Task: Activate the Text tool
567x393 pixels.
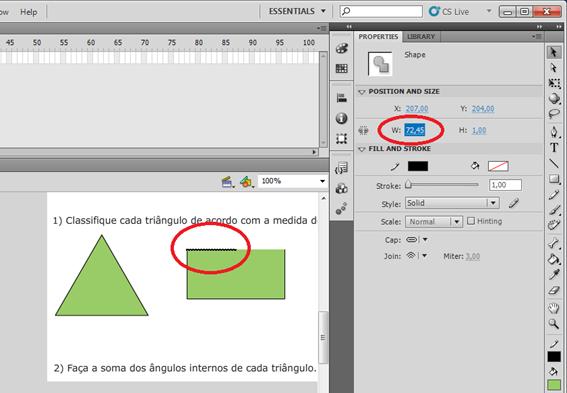Action: coord(554,148)
